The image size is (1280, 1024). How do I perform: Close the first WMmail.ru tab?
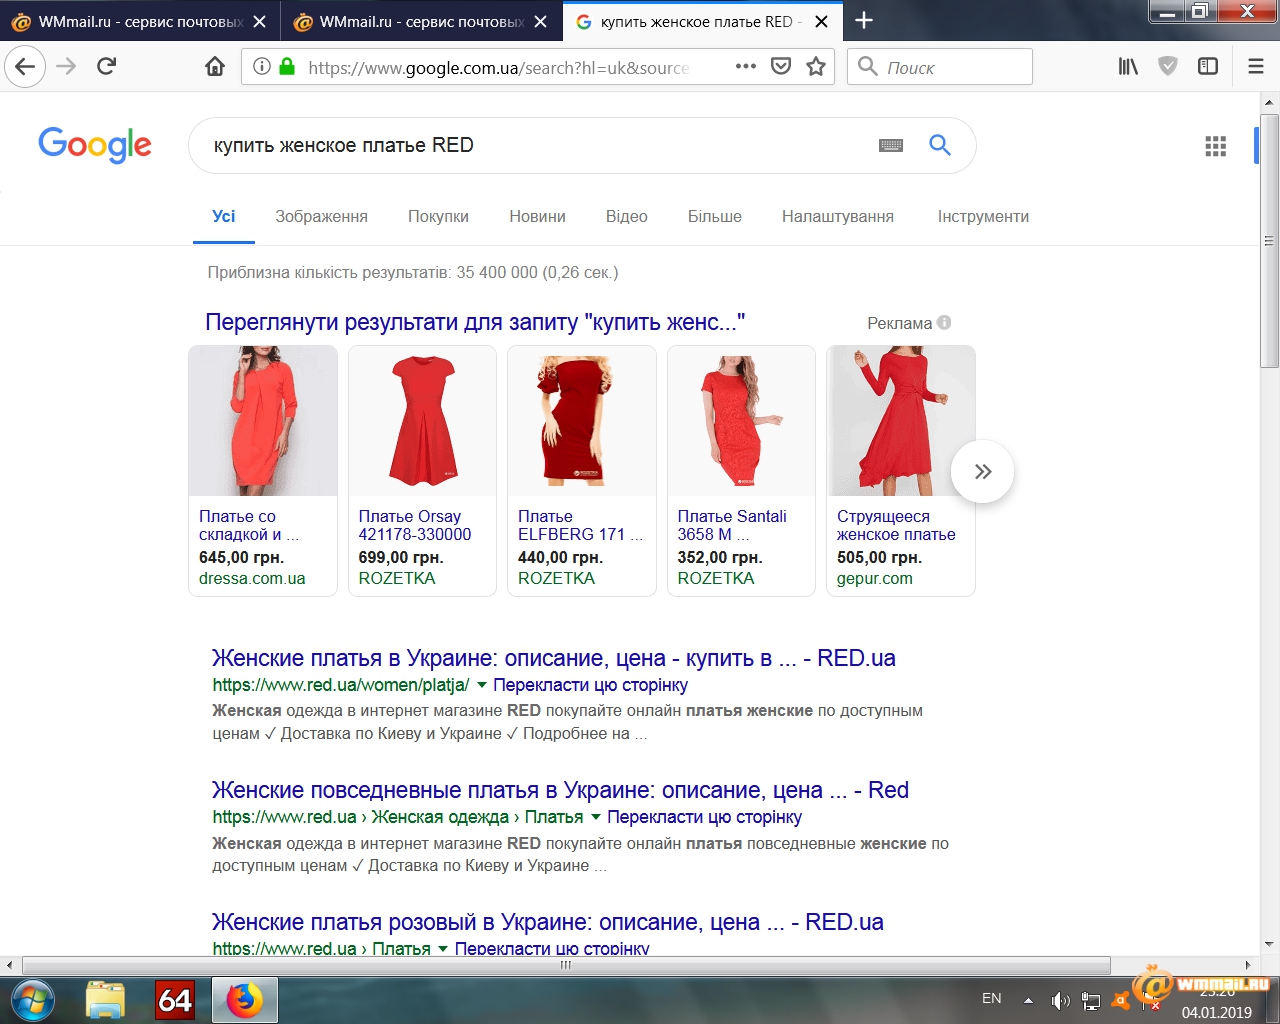tap(259, 22)
